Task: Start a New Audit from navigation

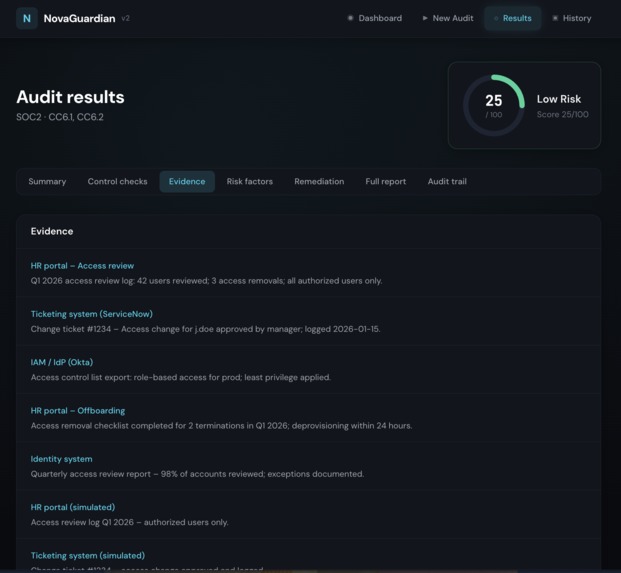Action: [x=448, y=18]
